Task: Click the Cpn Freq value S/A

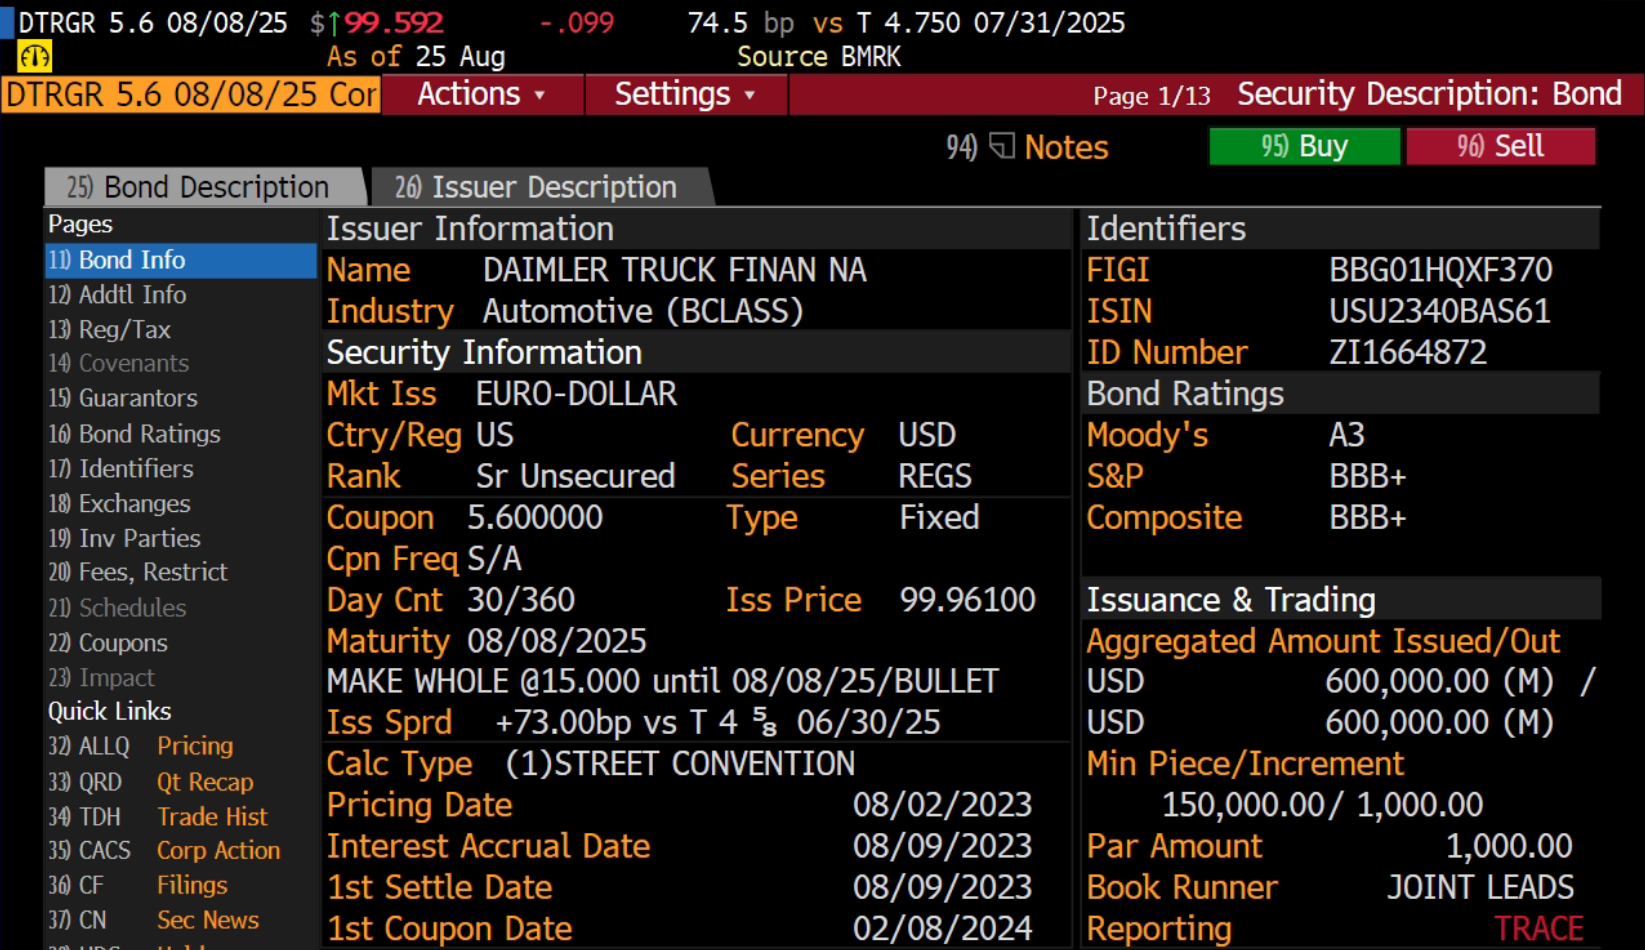Action: pyautogui.click(x=494, y=558)
